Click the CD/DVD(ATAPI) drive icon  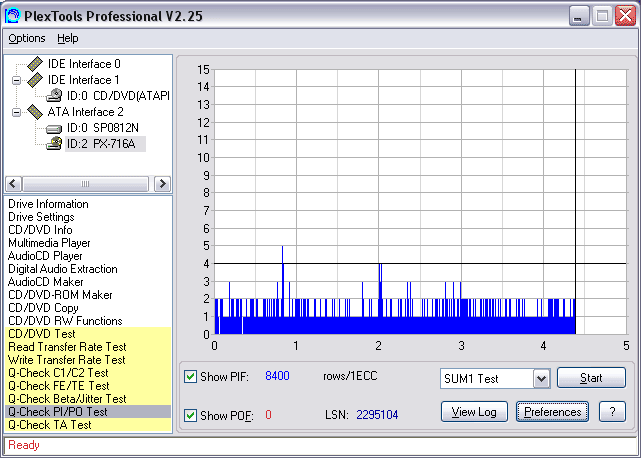54,96
